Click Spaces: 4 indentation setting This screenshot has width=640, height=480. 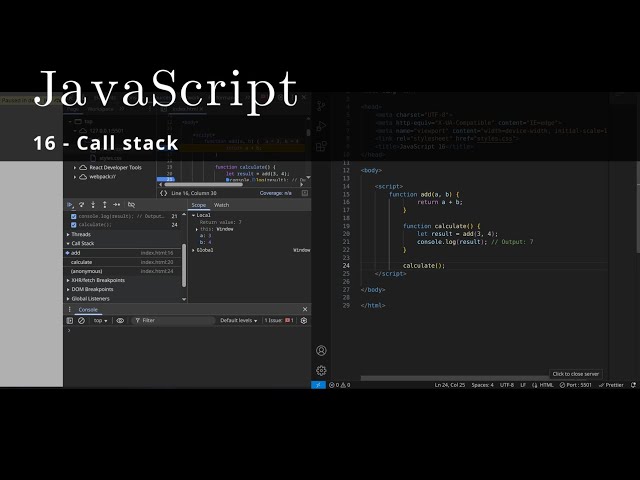482,385
